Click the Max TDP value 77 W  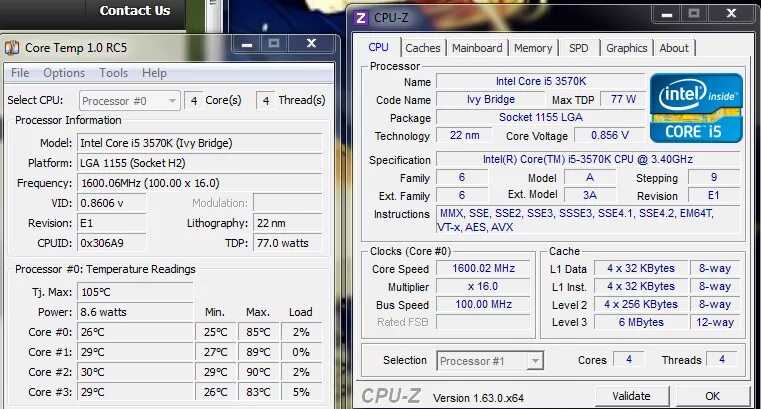tap(623, 99)
